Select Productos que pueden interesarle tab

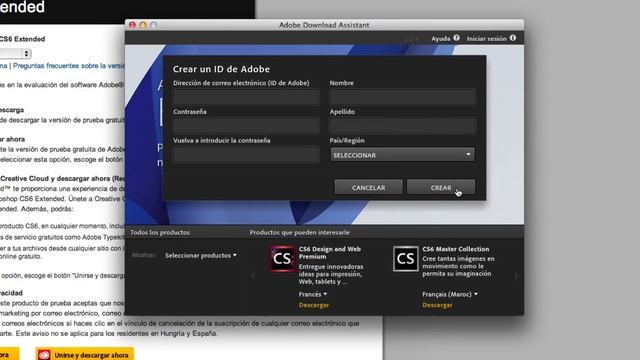[x=300, y=232]
